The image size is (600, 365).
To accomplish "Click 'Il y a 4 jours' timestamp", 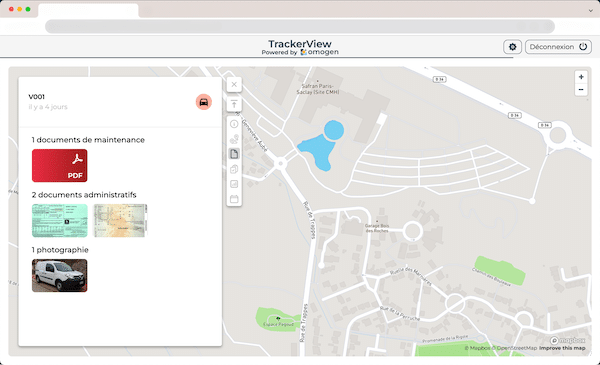I will (x=48, y=107).
